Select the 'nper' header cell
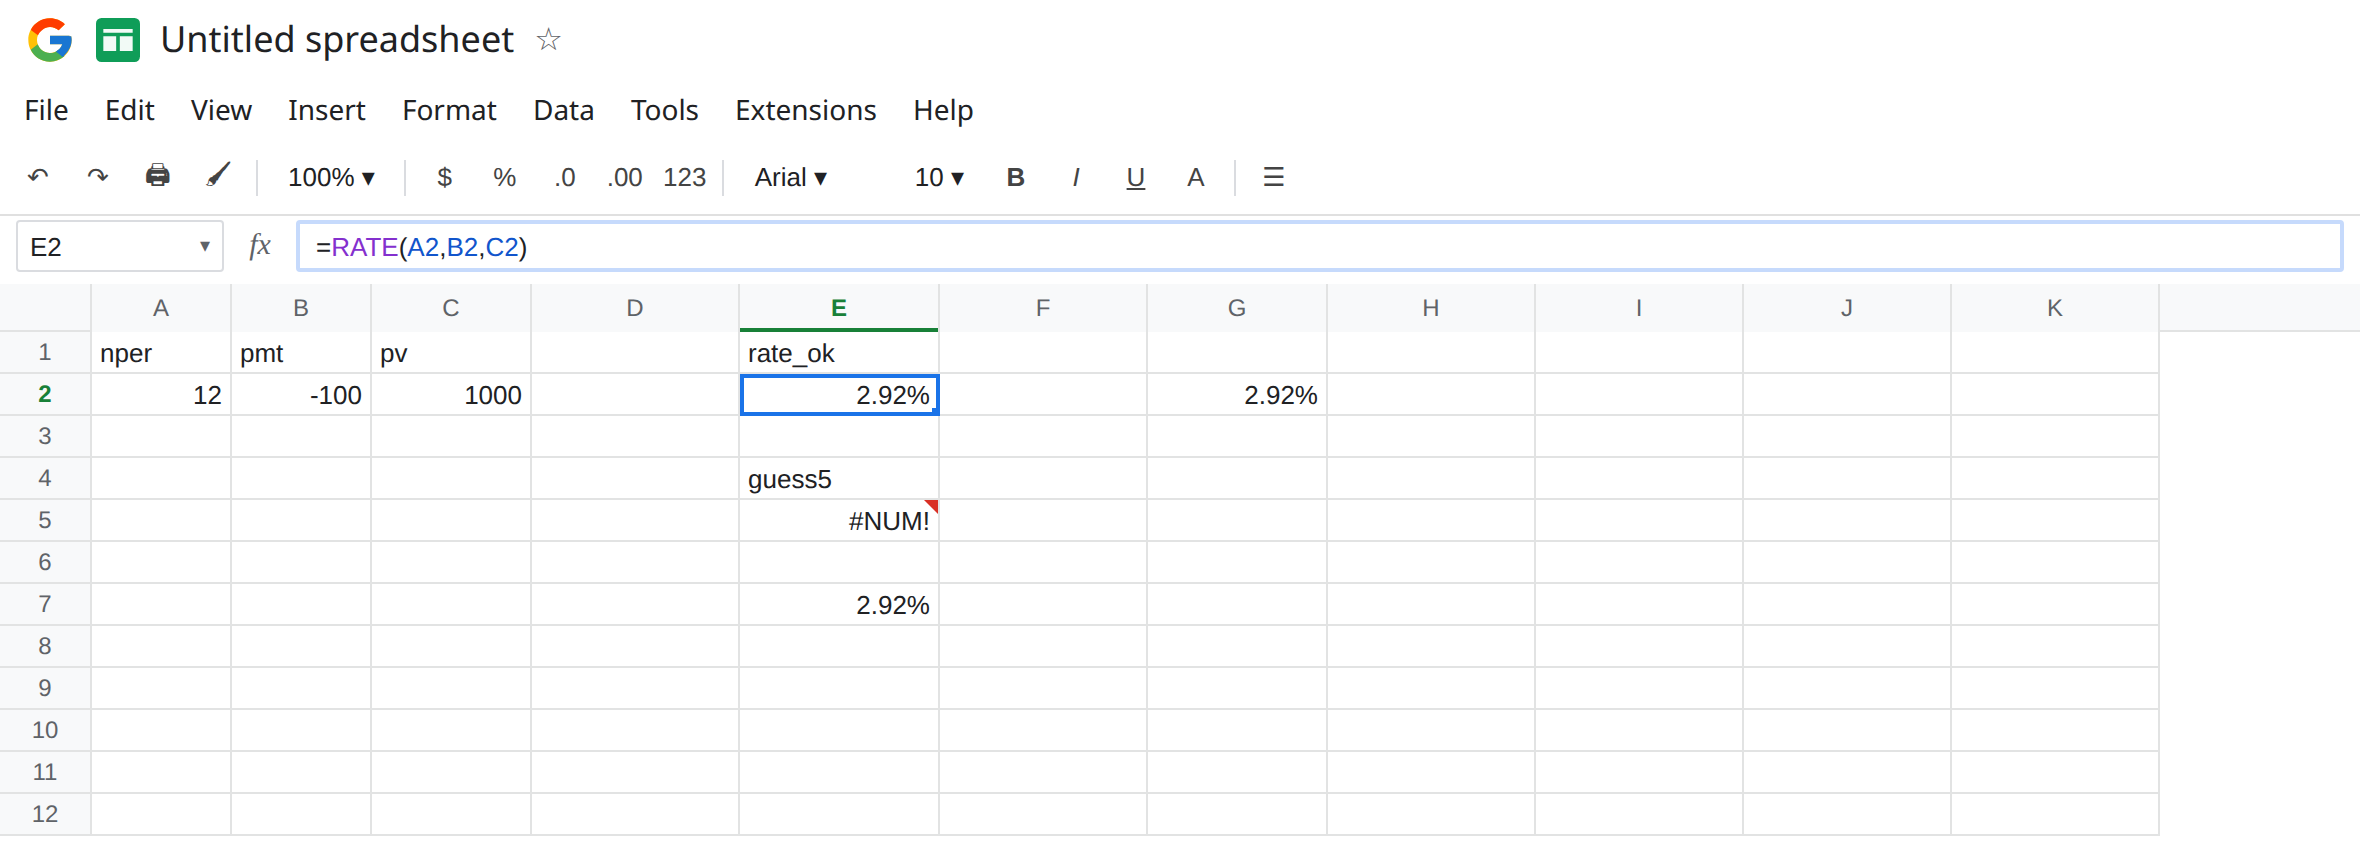The image size is (2360, 848). pyautogui.click(x=161, y=352)
